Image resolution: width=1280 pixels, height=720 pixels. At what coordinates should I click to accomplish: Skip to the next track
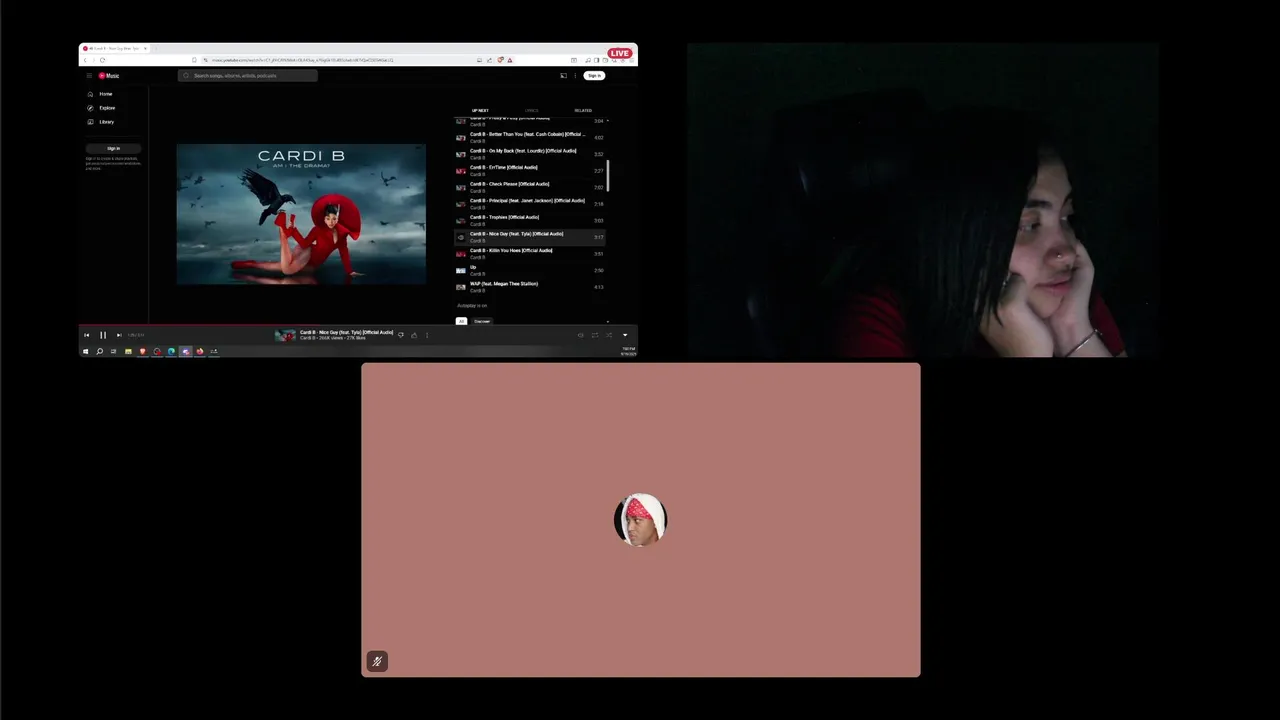tap(118, 335)
